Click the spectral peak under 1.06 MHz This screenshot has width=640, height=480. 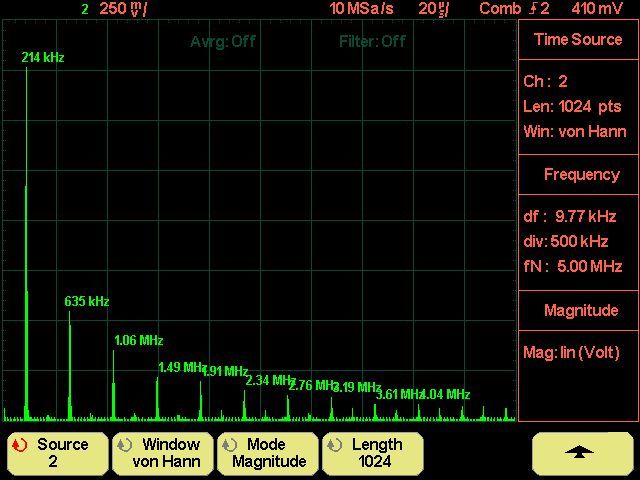(x=113, y=386)
